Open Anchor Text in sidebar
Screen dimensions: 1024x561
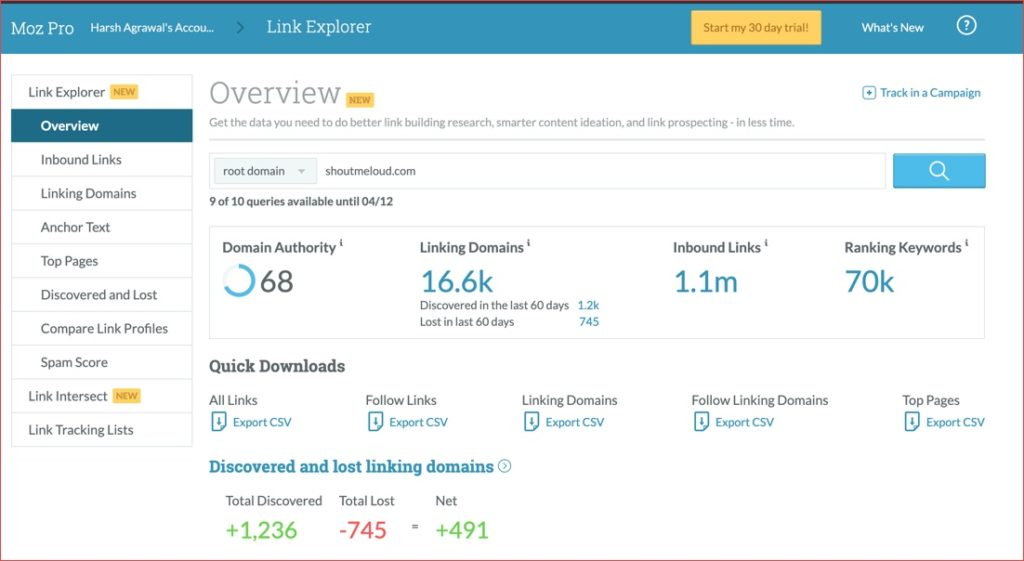102,227
